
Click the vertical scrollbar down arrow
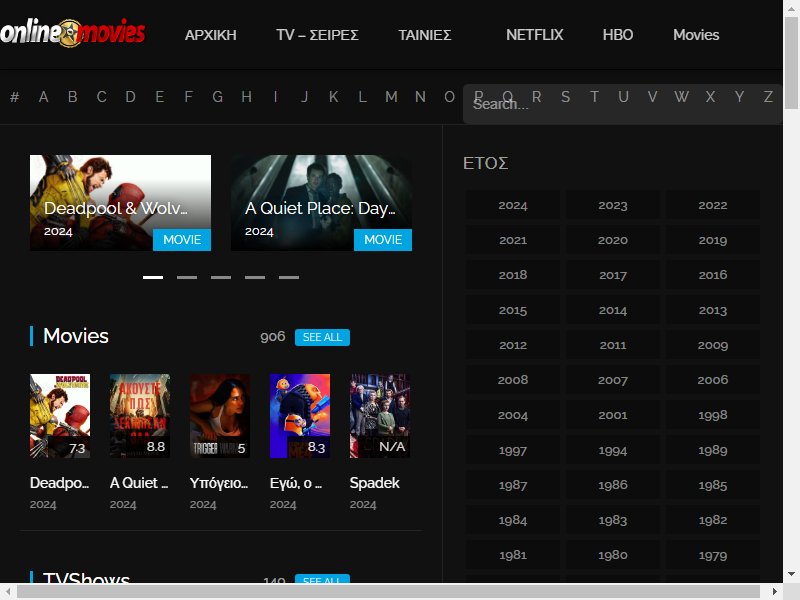(x=791, y=574)
